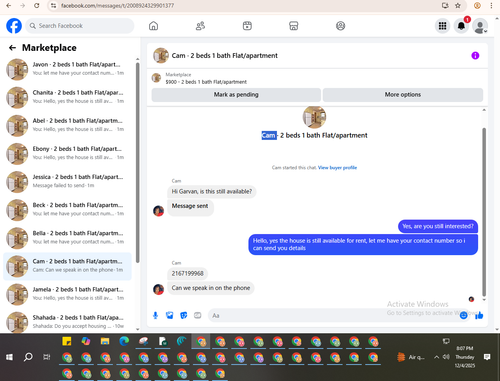This screenshot has width=500, height=381.
Task: Open the account profile avatar menu
Action: pos(480,26)
